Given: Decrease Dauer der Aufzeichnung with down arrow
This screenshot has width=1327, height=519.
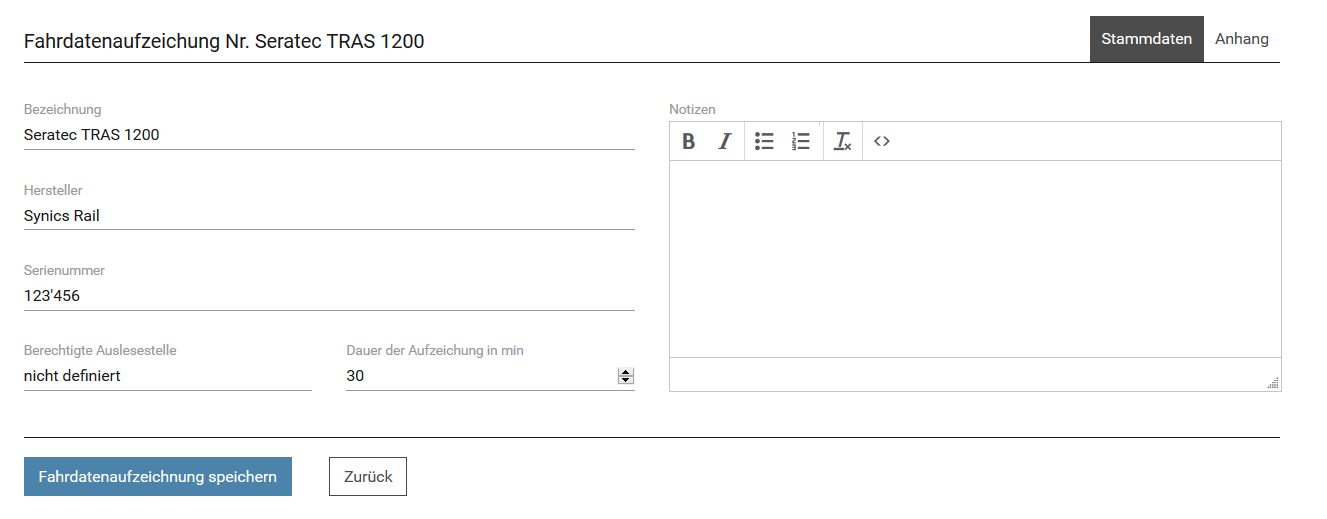Looking at the screenshot, I should pos(626,380).
